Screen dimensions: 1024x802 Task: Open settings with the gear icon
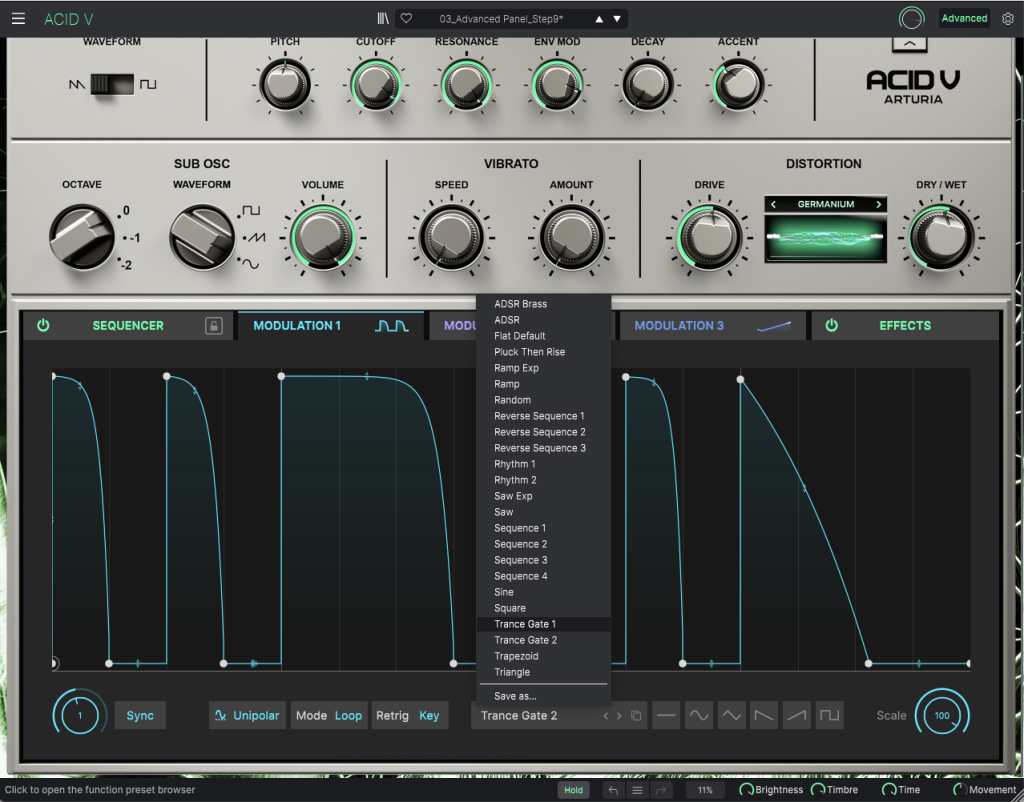click(x=1007, y=19)
